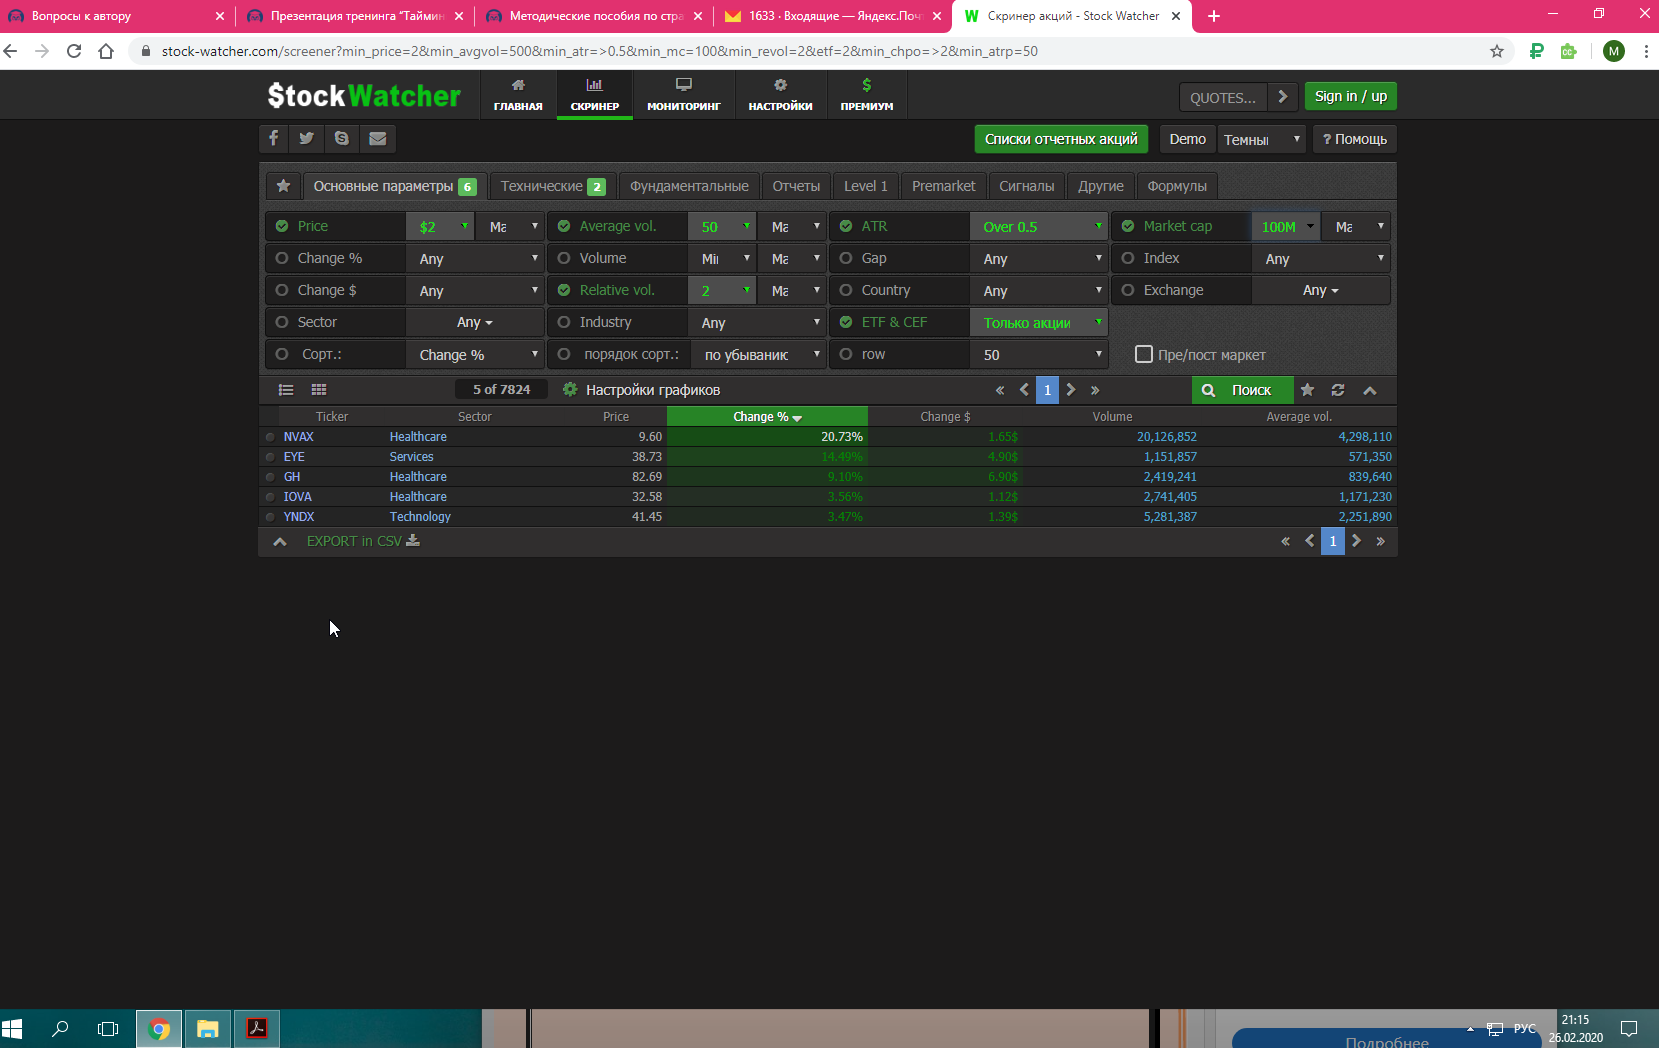Sort table by Change % column
The image size is (1659, 1048).
[x=767, y=417]
